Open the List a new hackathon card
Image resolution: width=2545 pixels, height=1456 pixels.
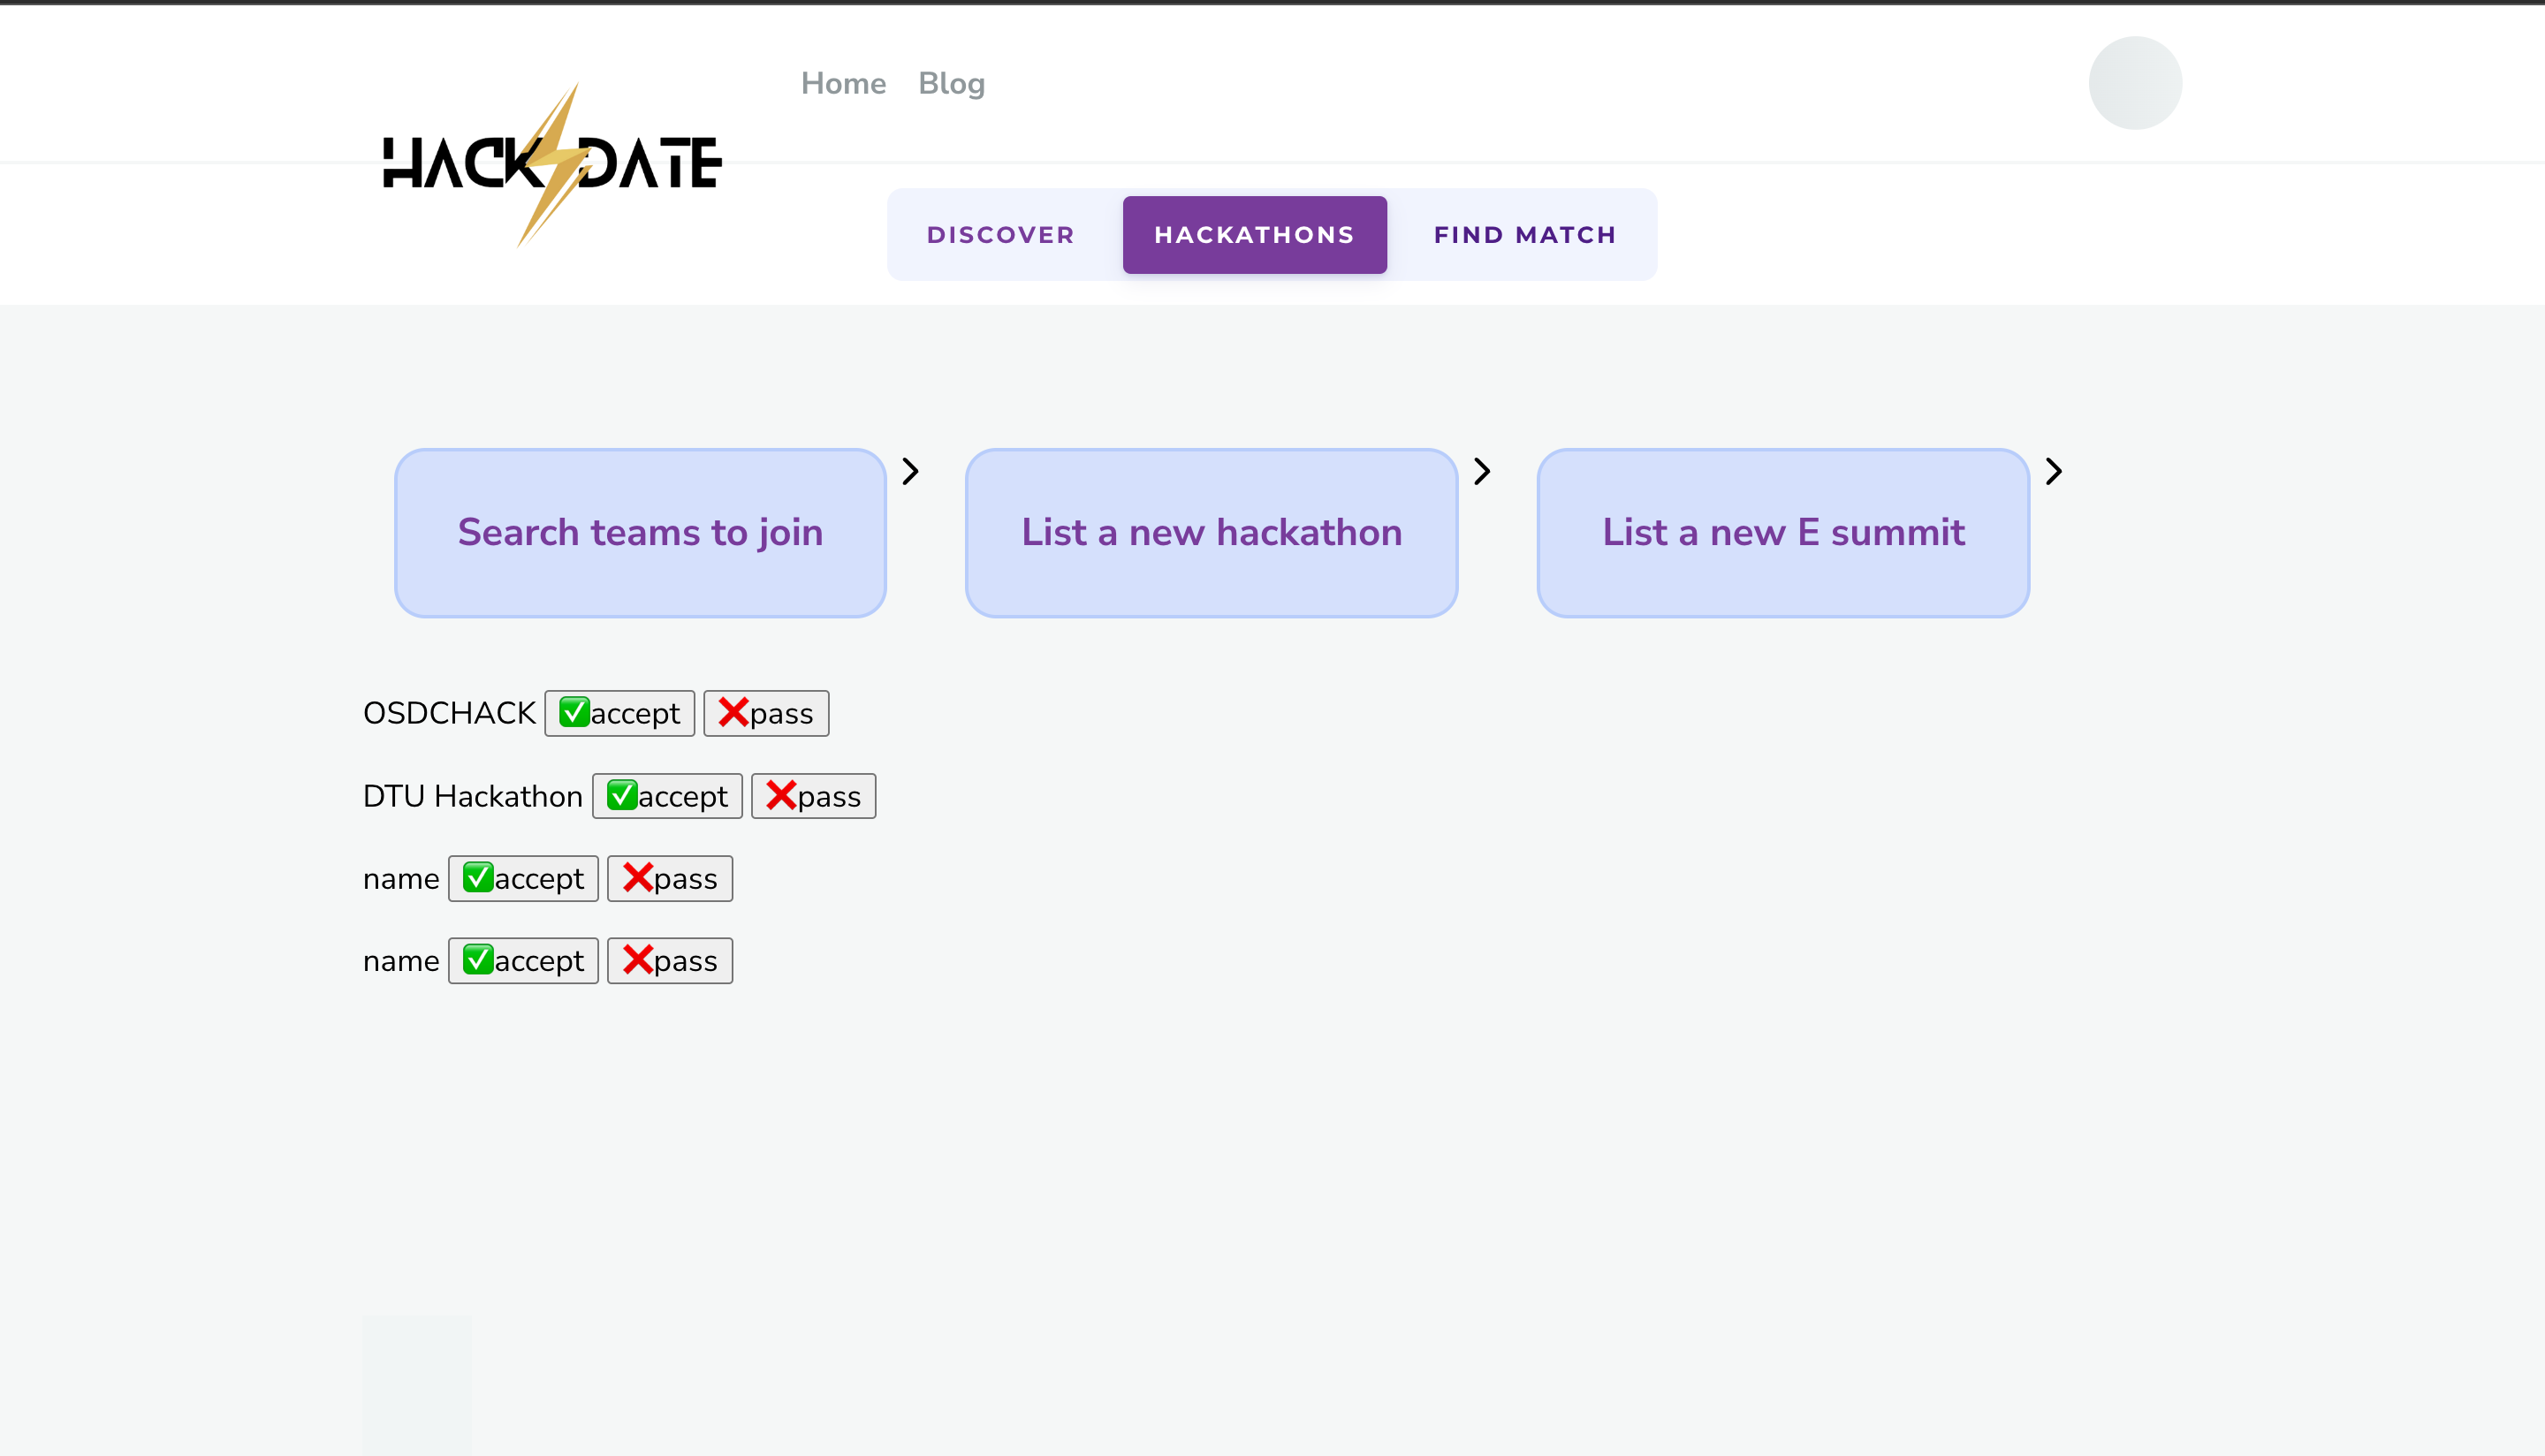pos(1211,533)
